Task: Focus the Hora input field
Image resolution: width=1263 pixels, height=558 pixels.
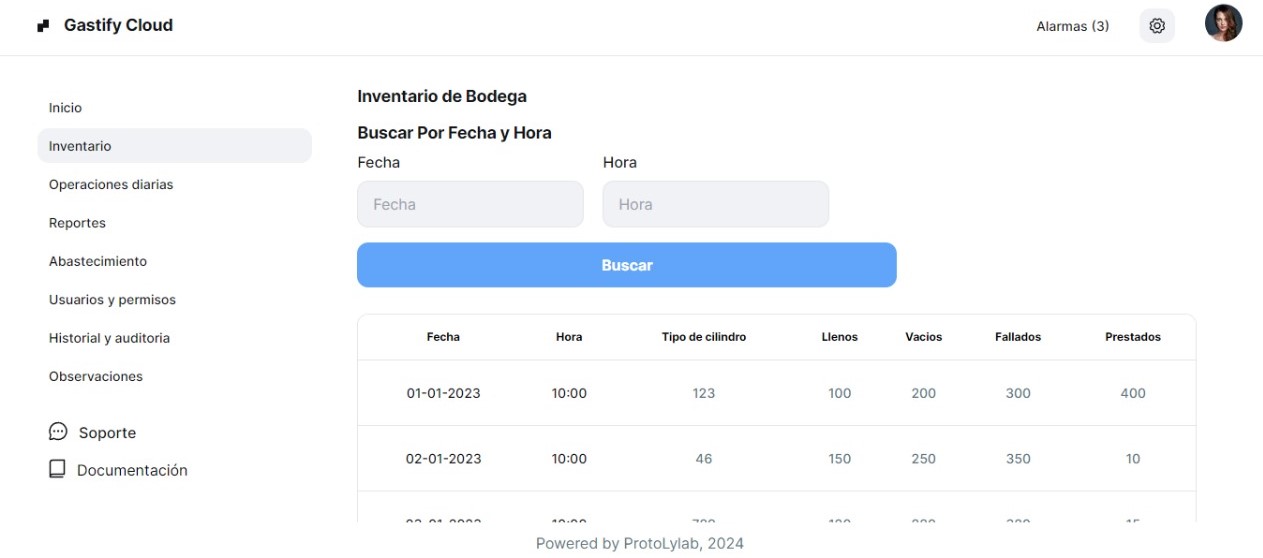Action: click(715, 204)
